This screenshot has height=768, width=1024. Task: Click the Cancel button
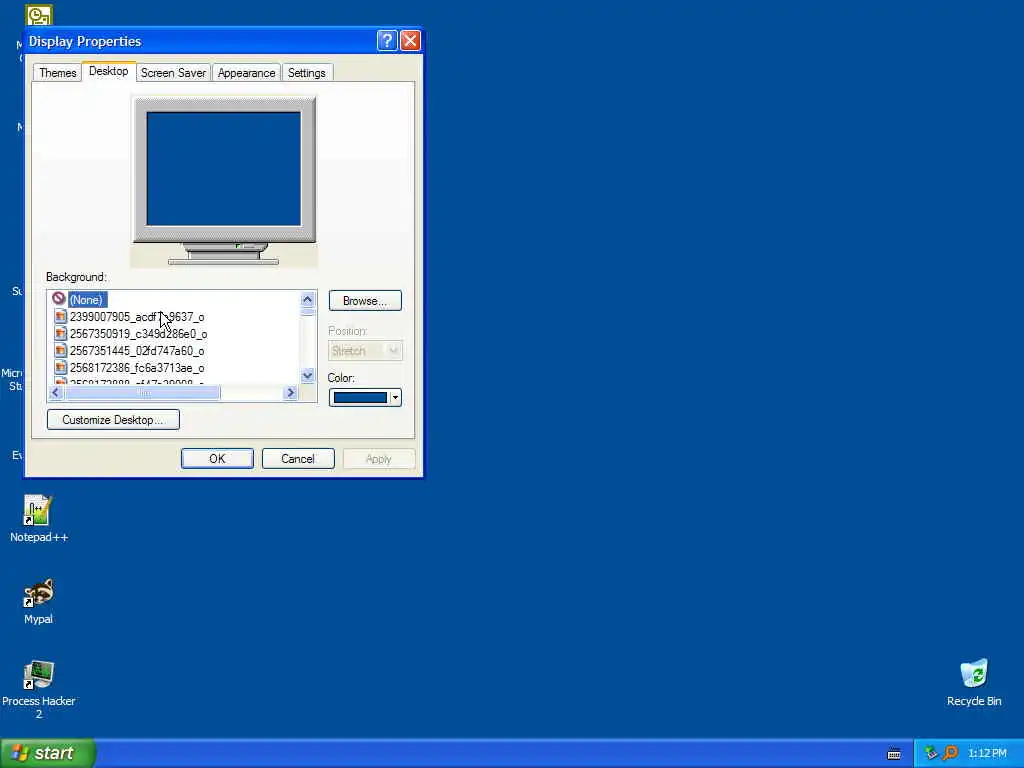[x=298, y=458]
